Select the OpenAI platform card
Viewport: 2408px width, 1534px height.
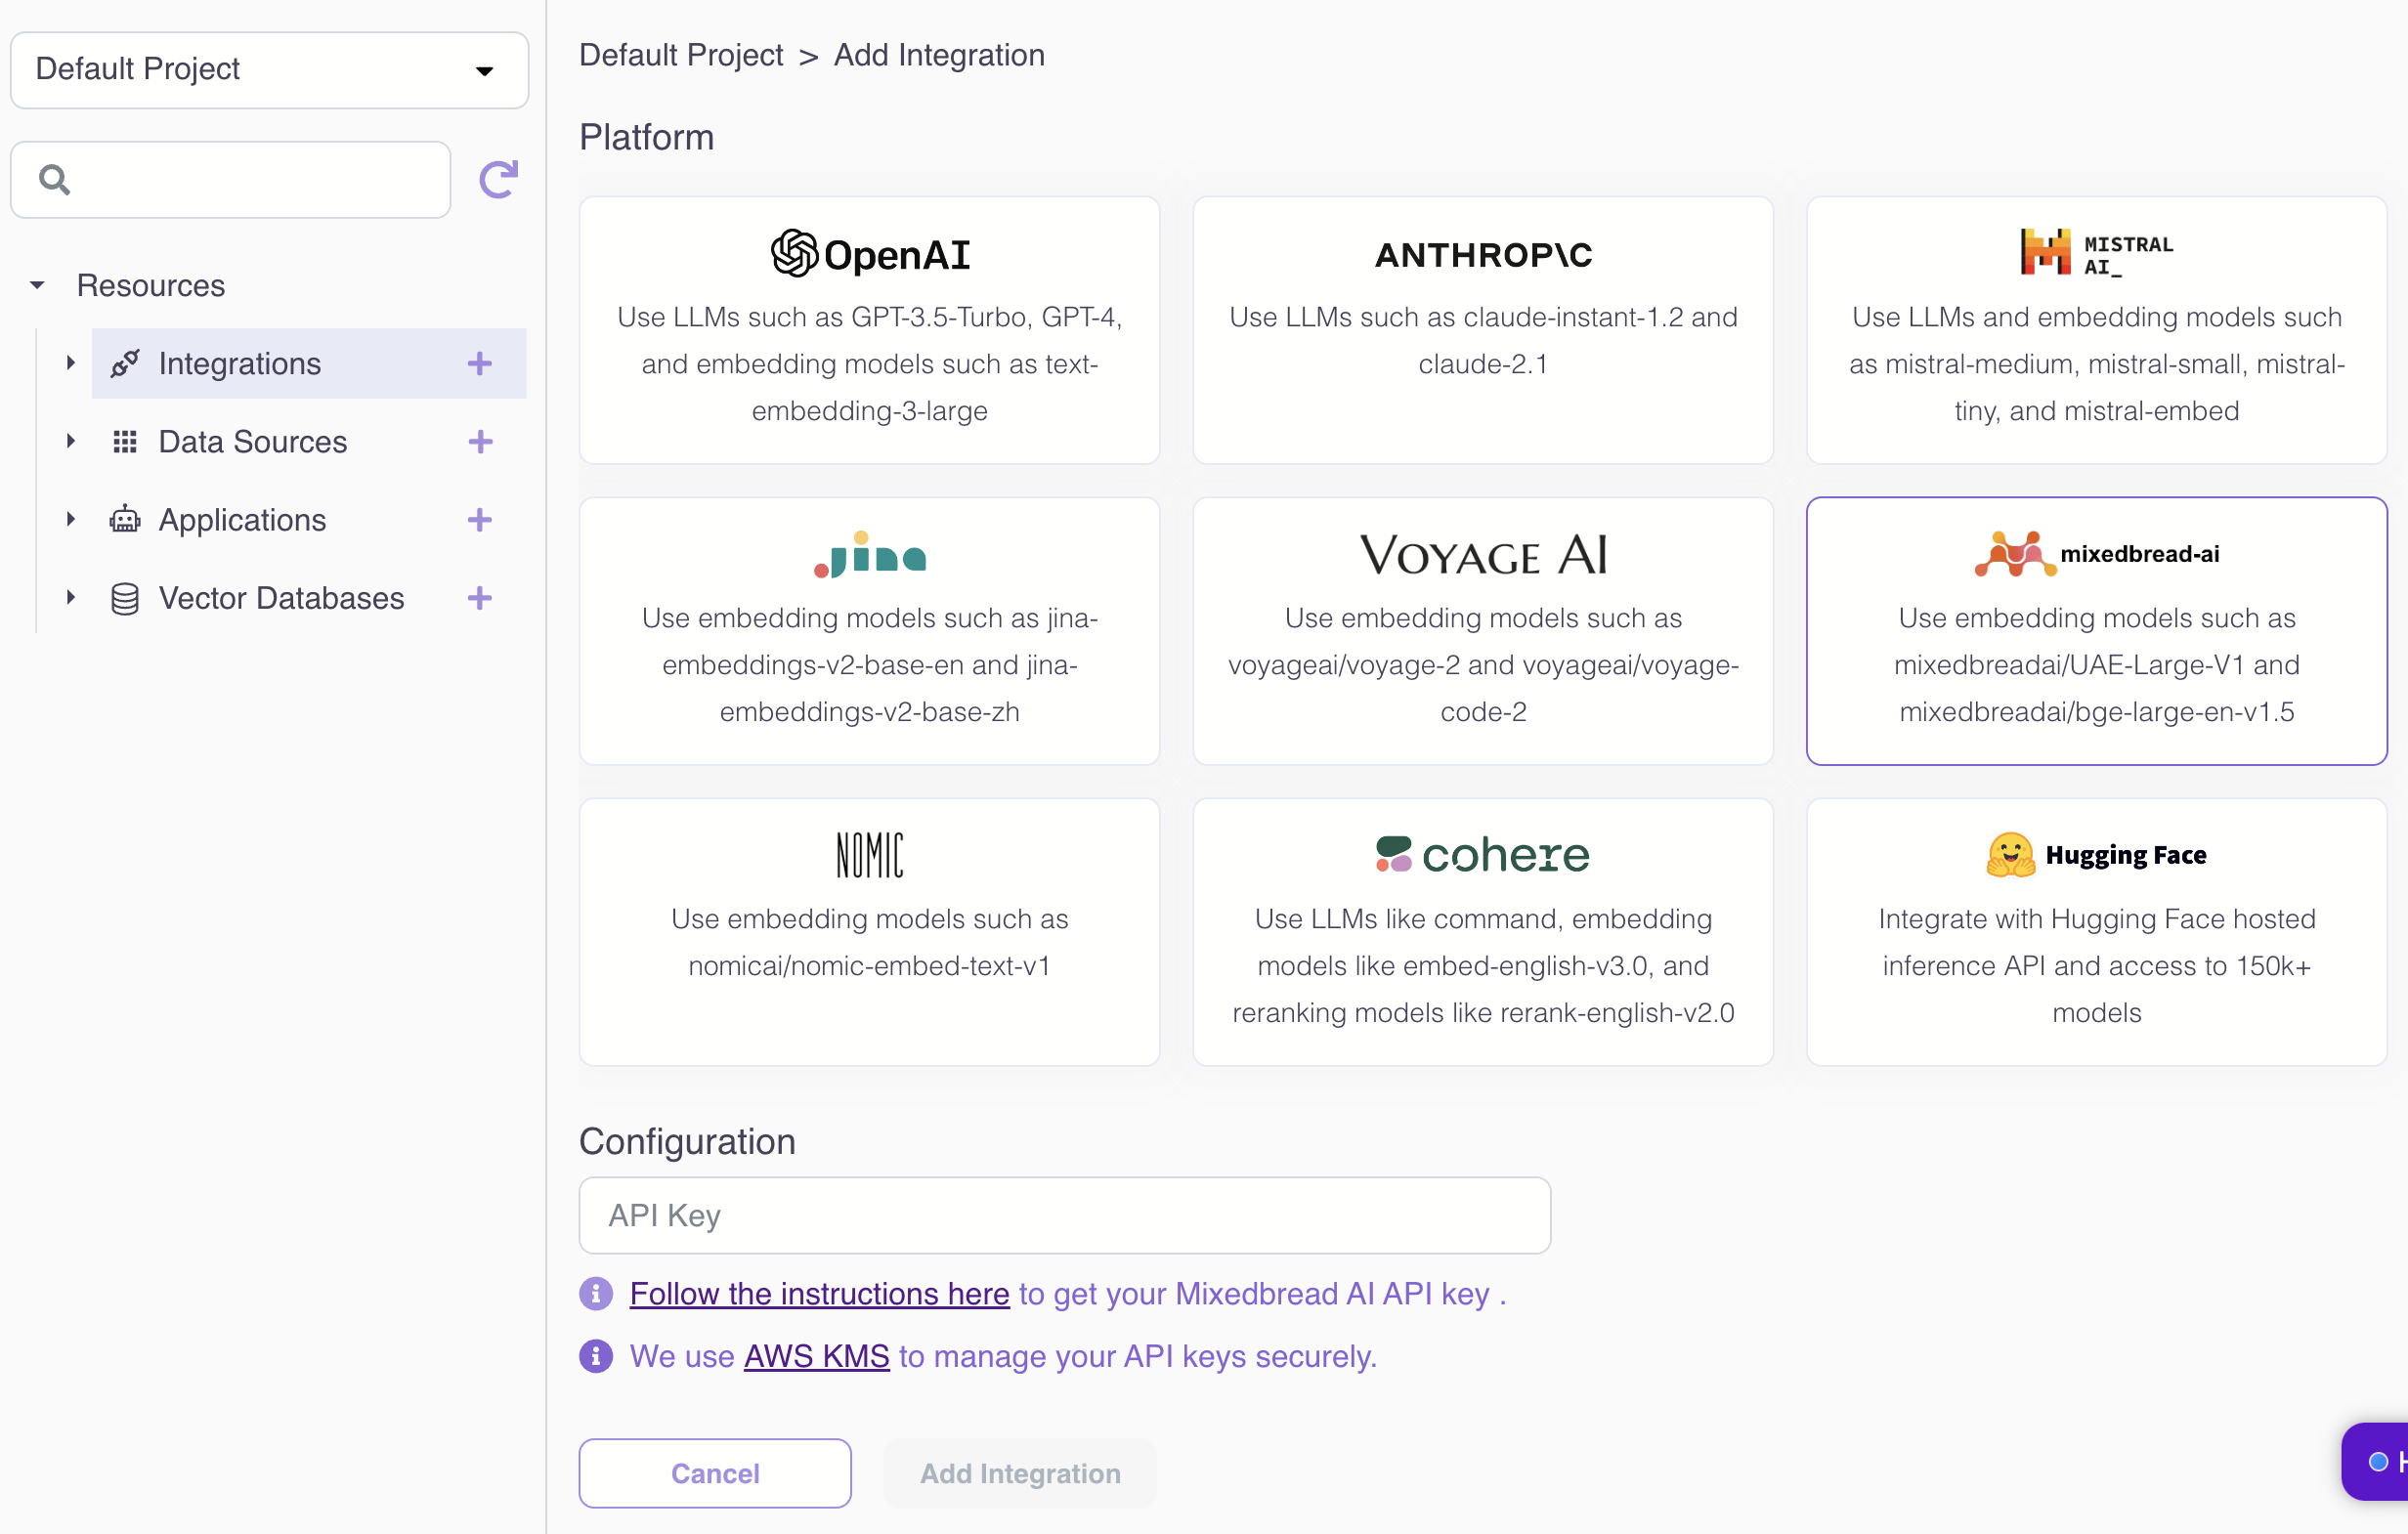(x=869, y=330)
